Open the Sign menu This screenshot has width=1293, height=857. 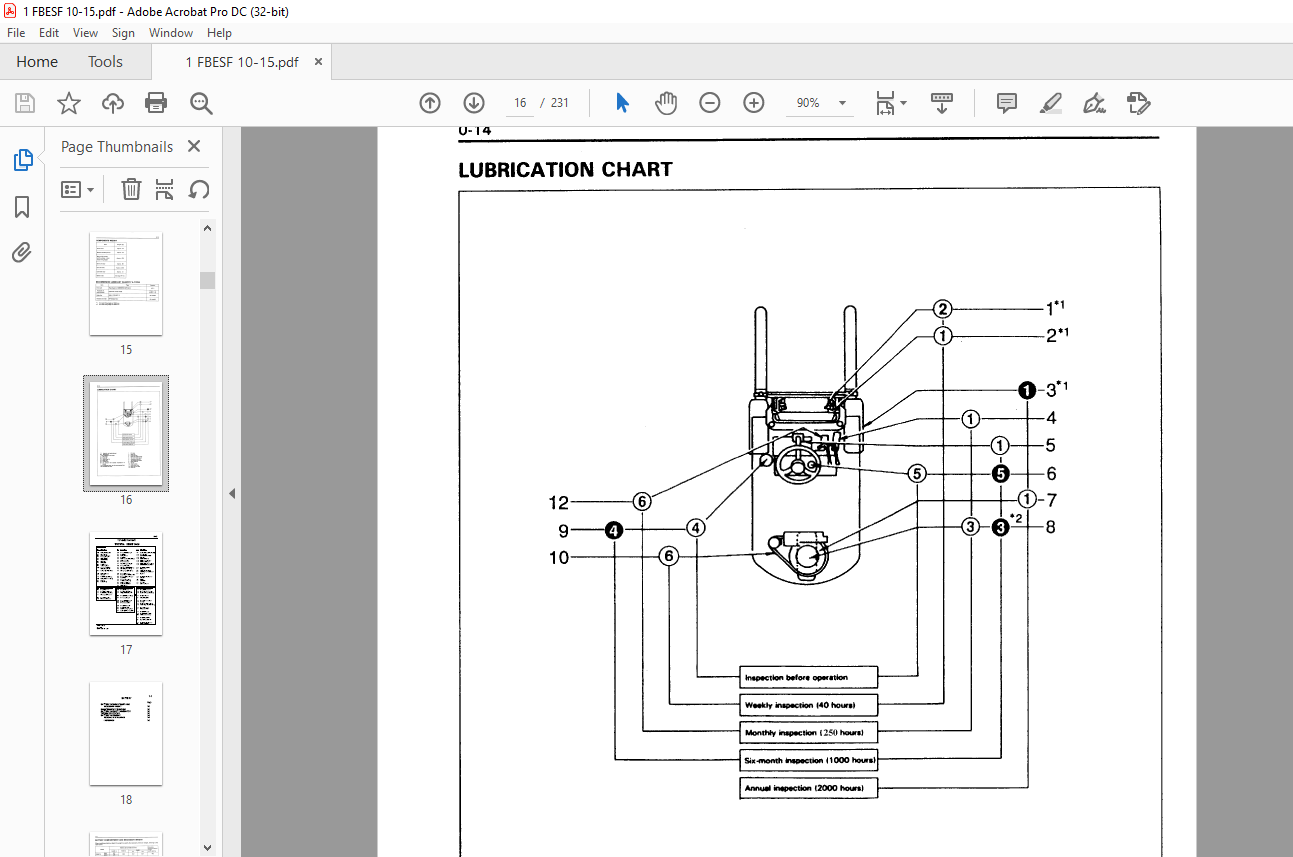pos(123,33)
